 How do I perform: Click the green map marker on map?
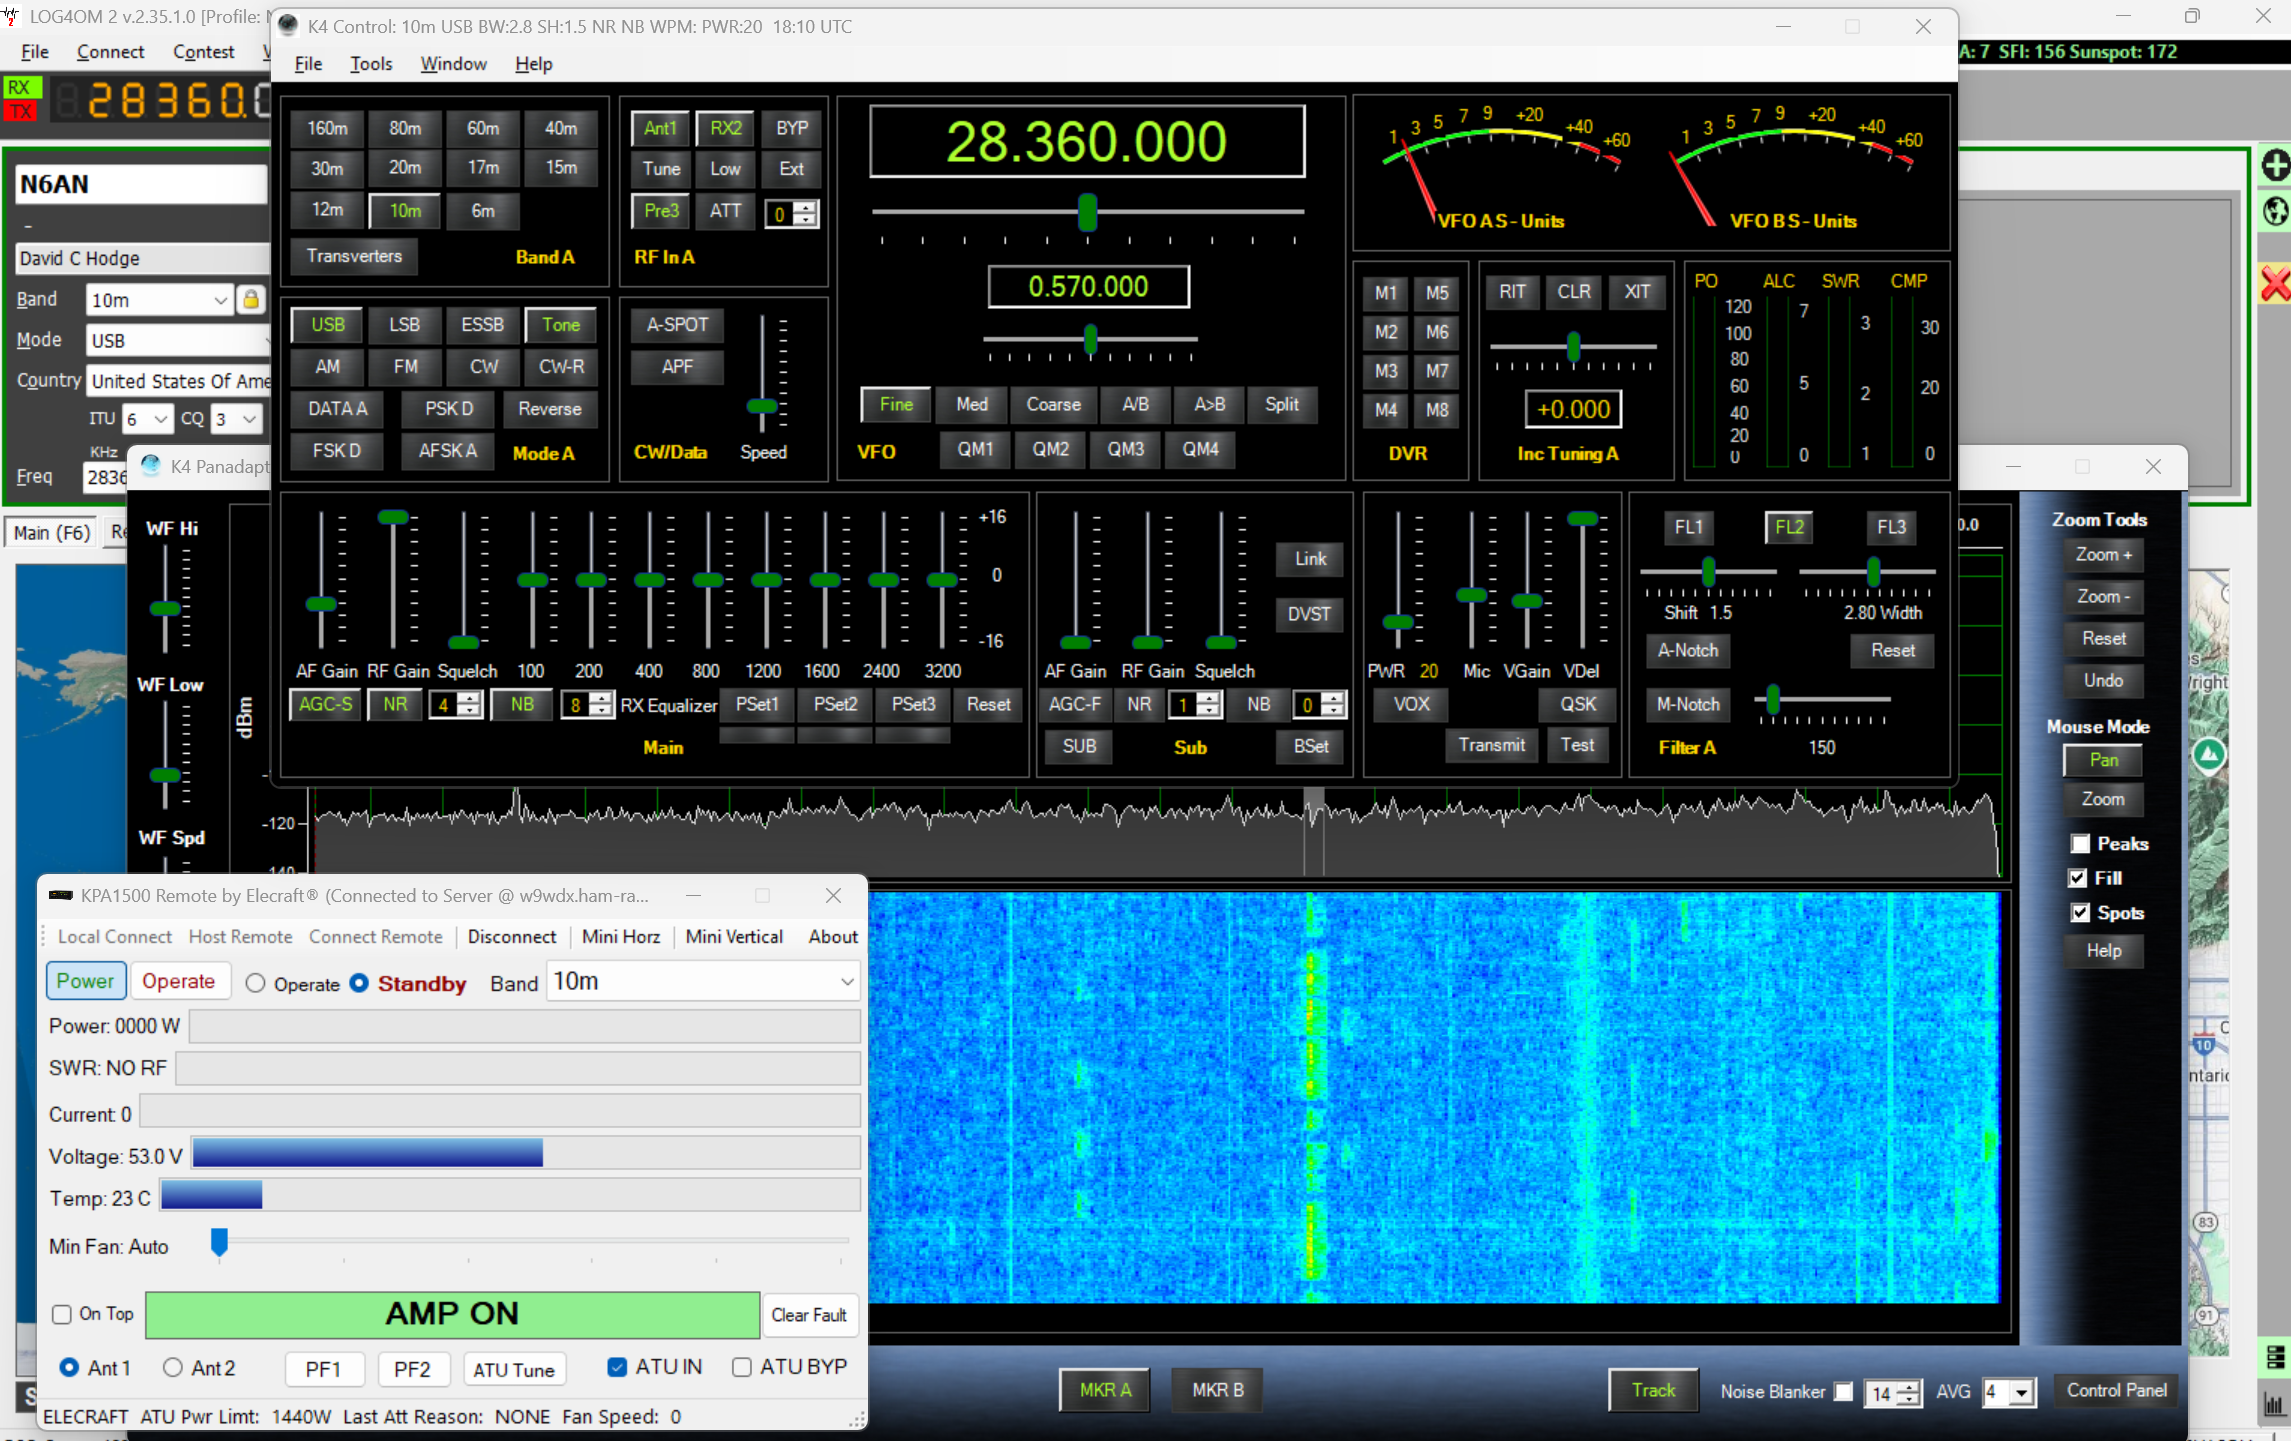[2208, 754]
